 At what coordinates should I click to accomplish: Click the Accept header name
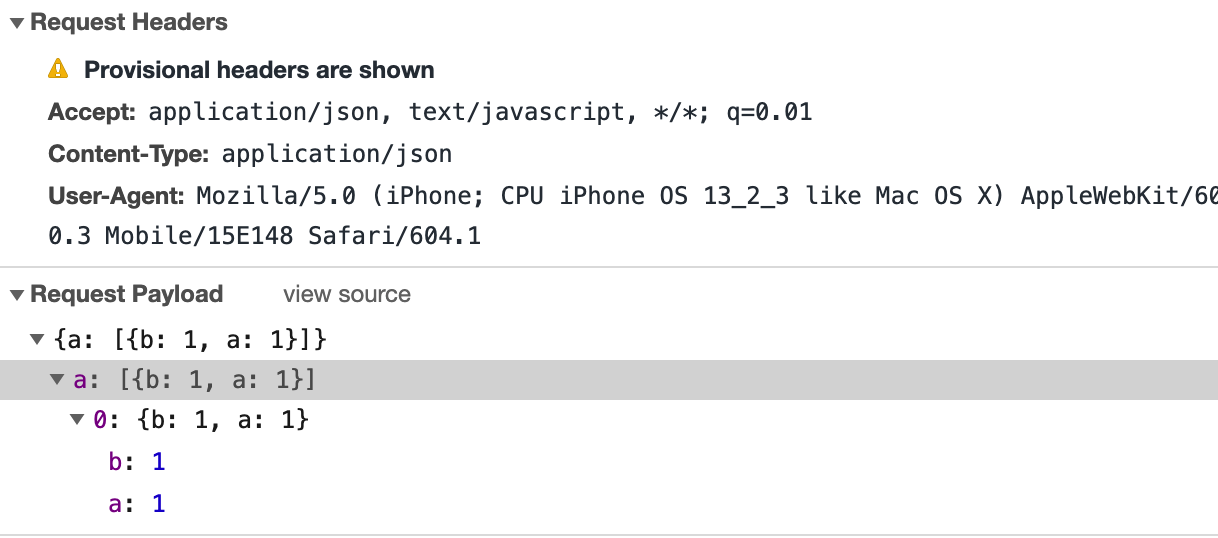pyautogui.click(x=92, y=112)
